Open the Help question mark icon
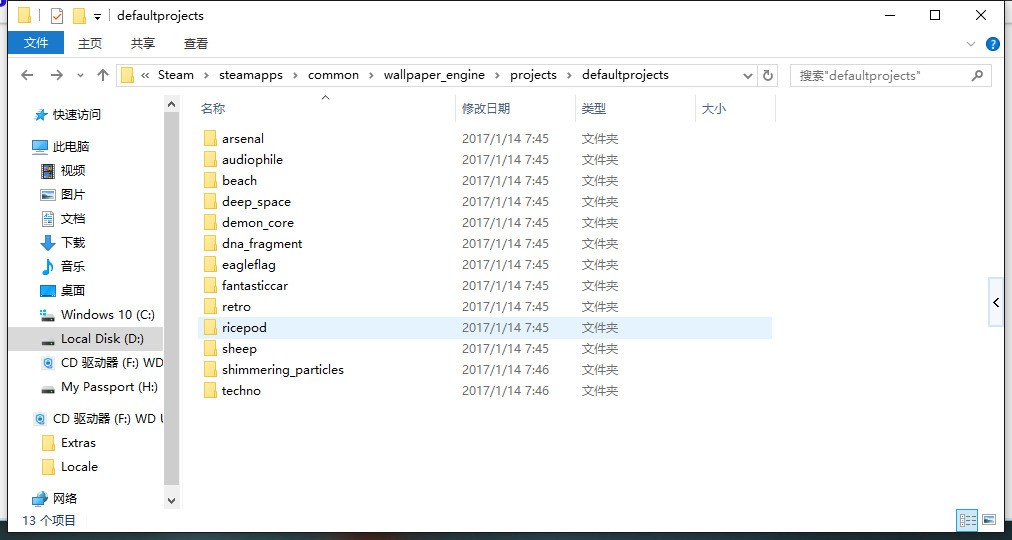 (992, 44)
